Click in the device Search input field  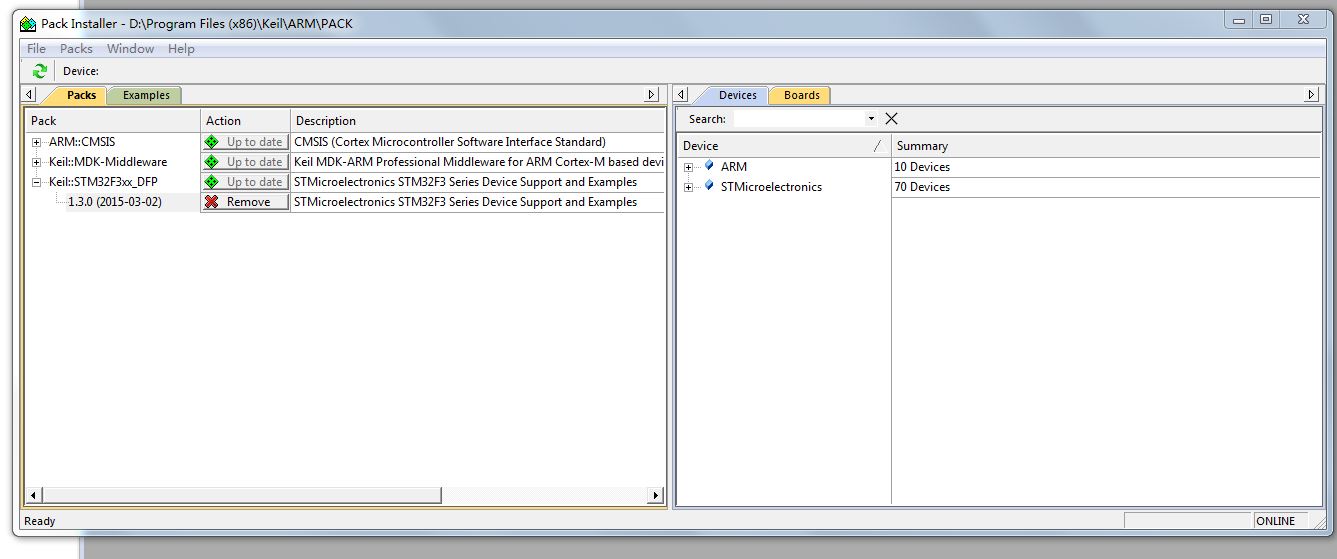point(798,118)
